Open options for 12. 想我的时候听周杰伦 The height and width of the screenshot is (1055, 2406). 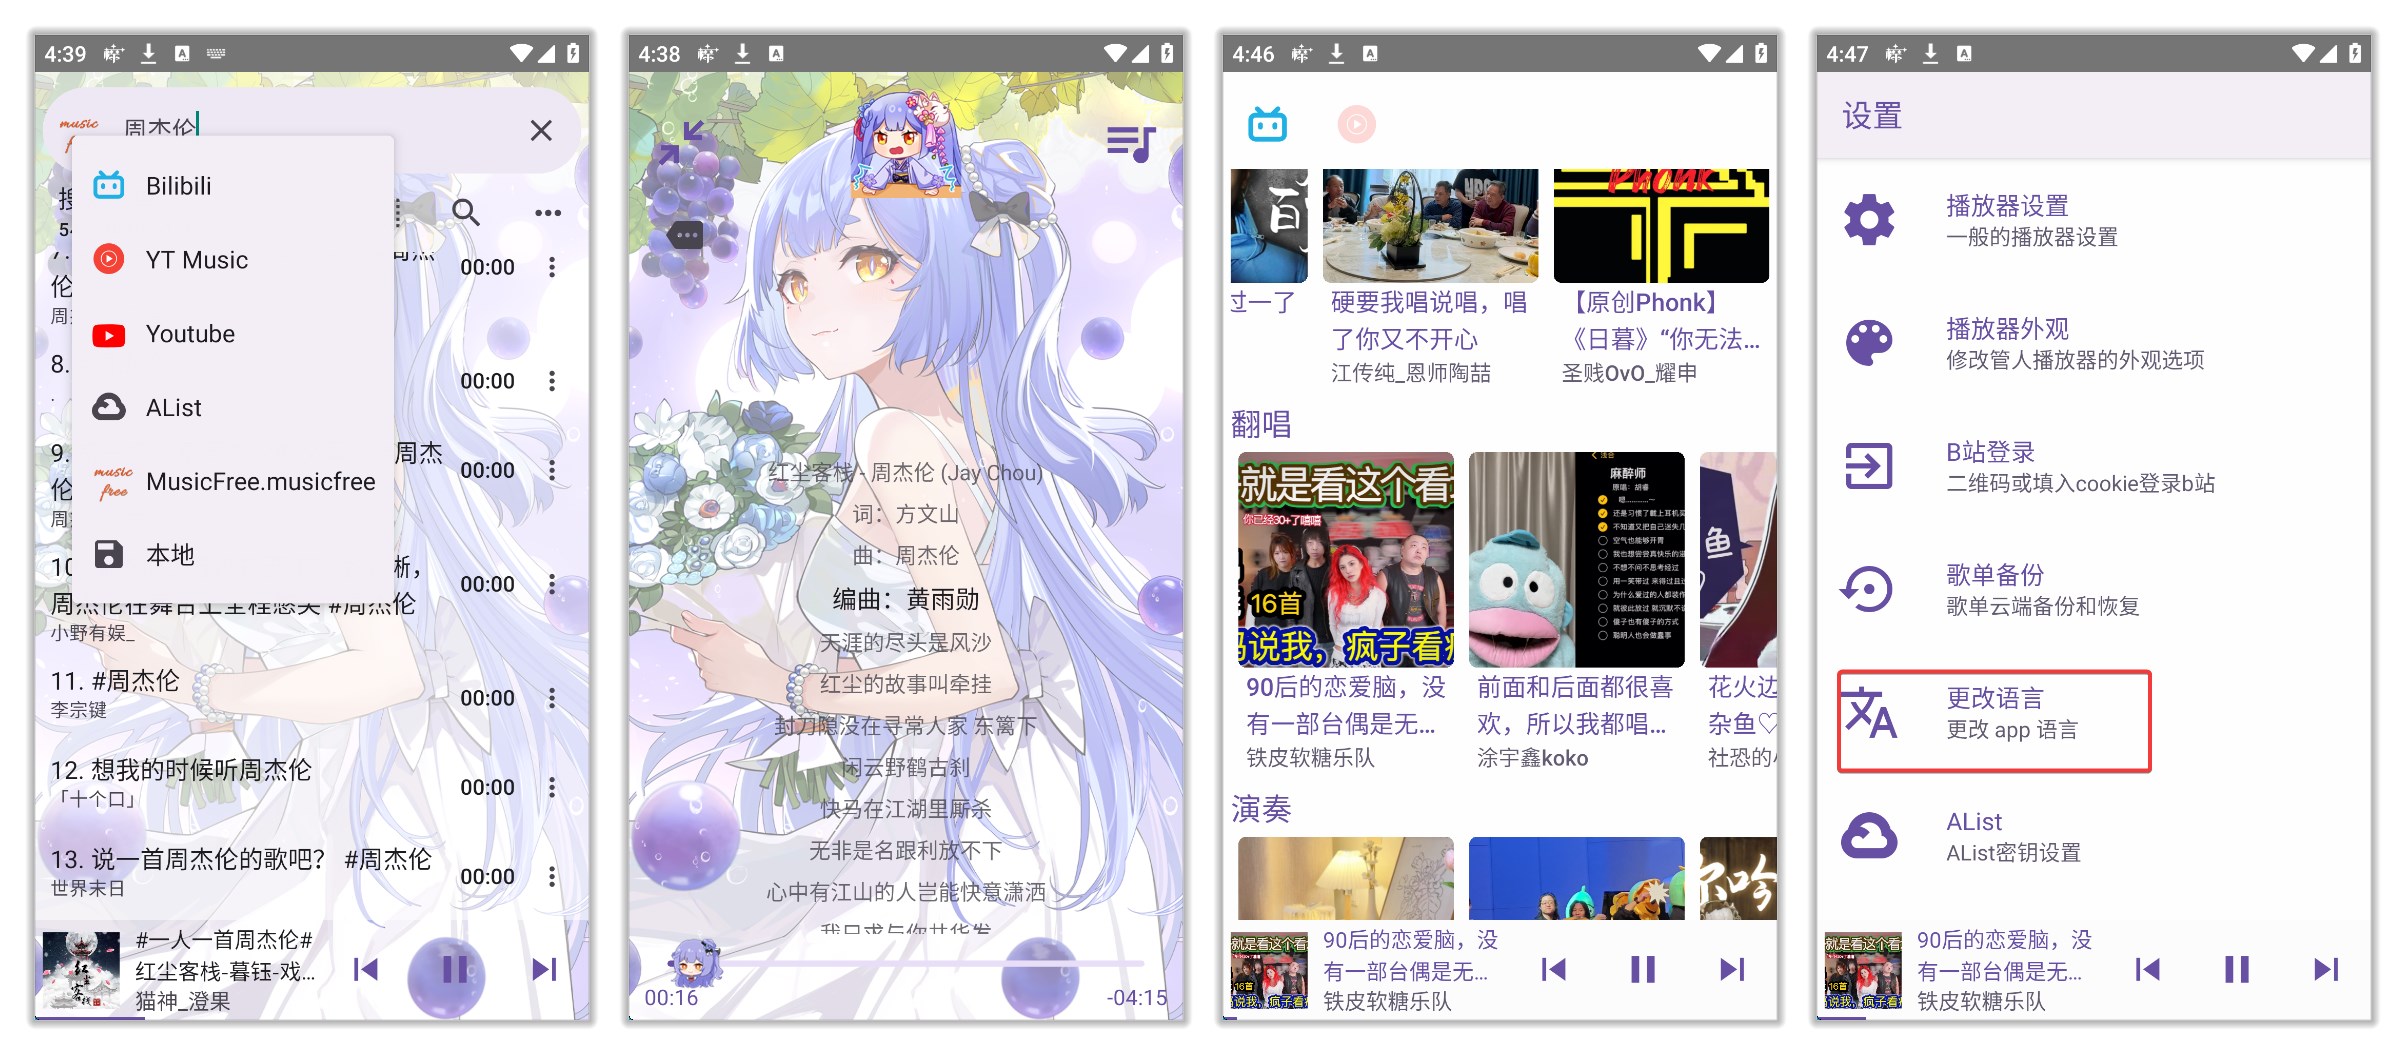(552, 788)
